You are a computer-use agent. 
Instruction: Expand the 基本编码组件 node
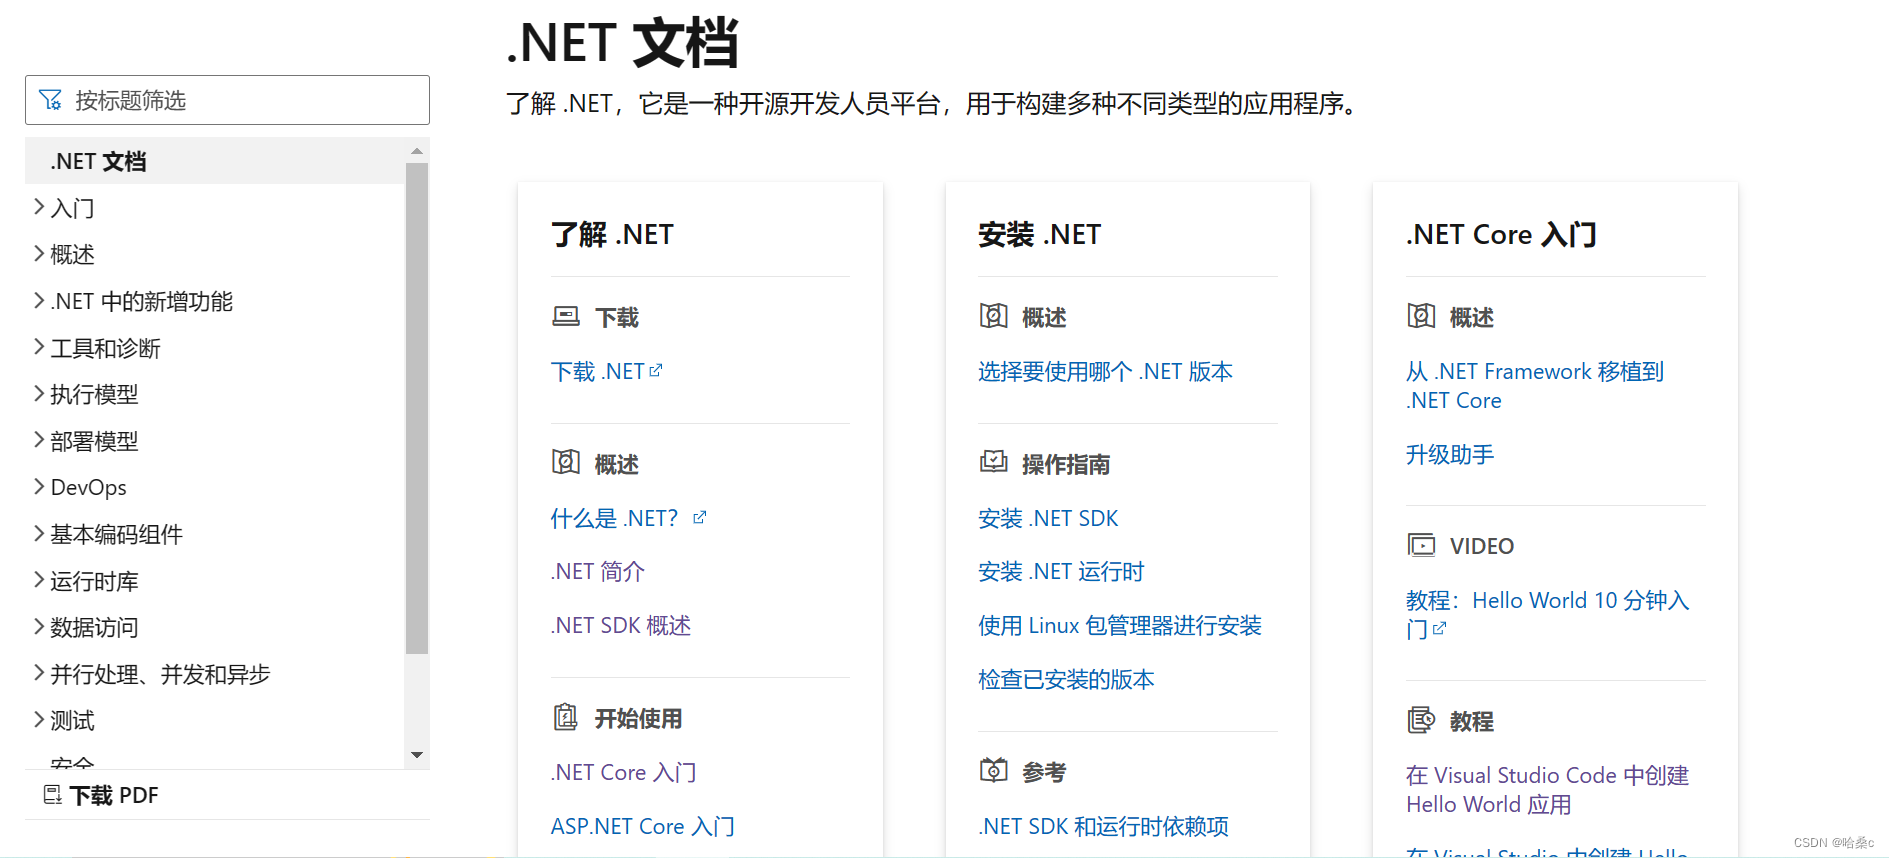click(x=39, y=533)
